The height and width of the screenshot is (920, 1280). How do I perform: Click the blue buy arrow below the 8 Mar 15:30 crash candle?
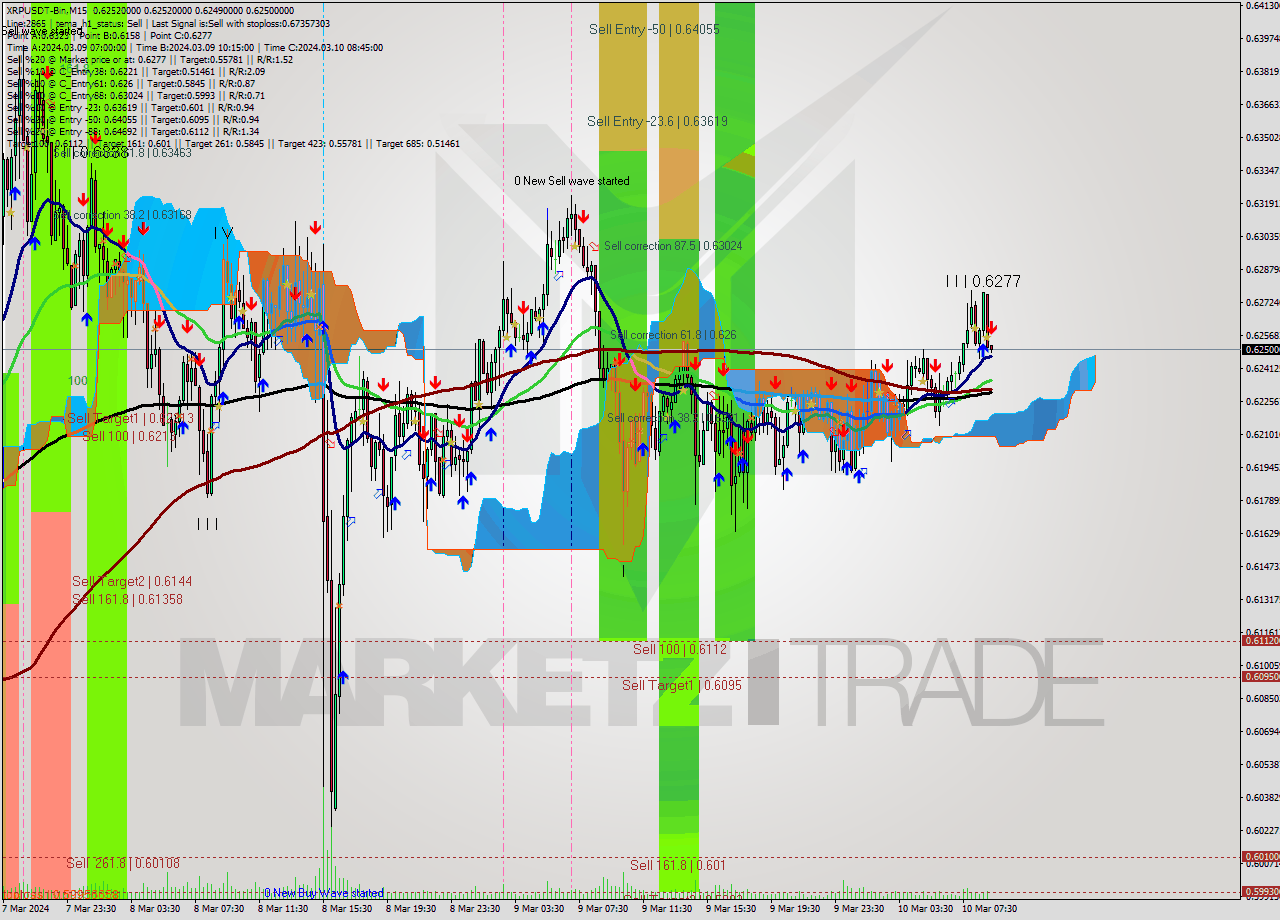click(343, 678)
